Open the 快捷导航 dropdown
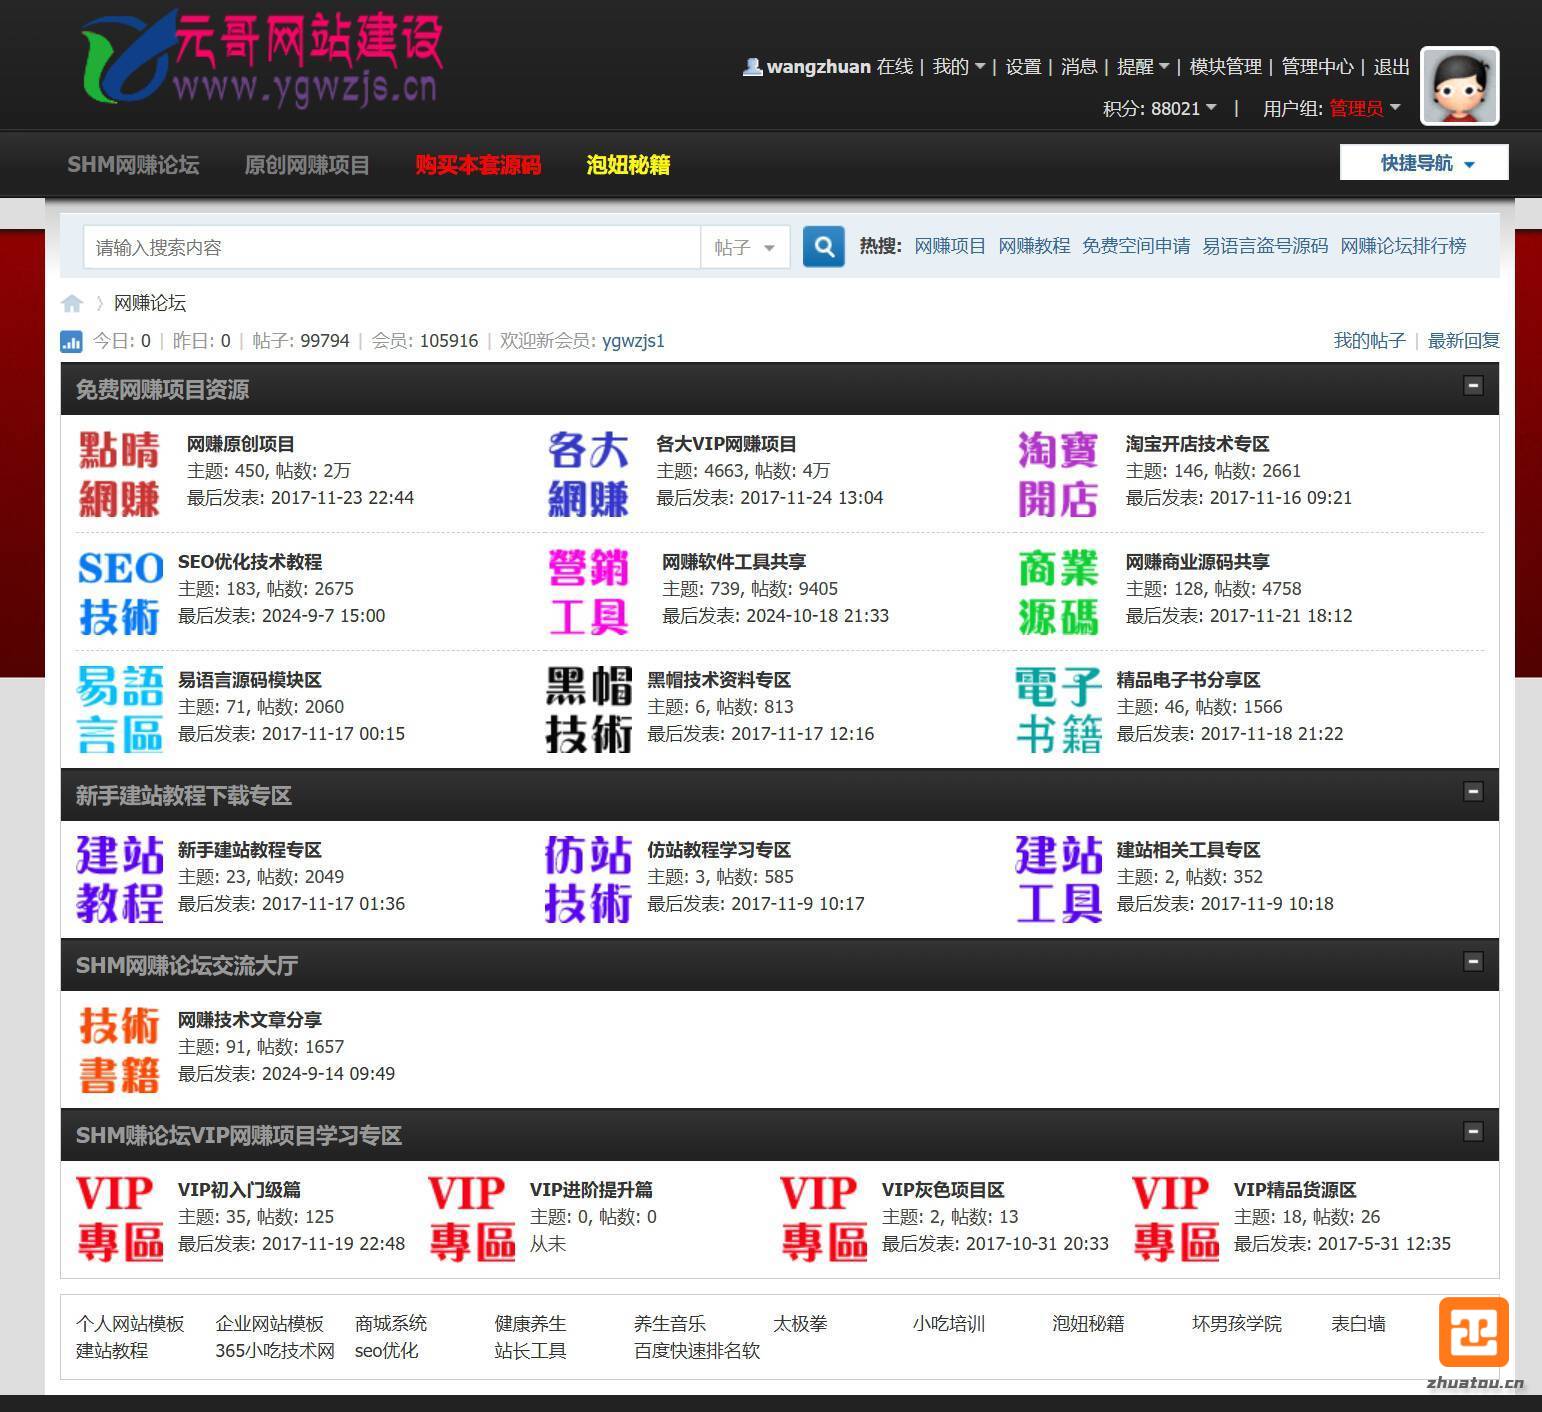Image resolution: width=1542 pixels, height=1412 pixels. coord(1424,163)
